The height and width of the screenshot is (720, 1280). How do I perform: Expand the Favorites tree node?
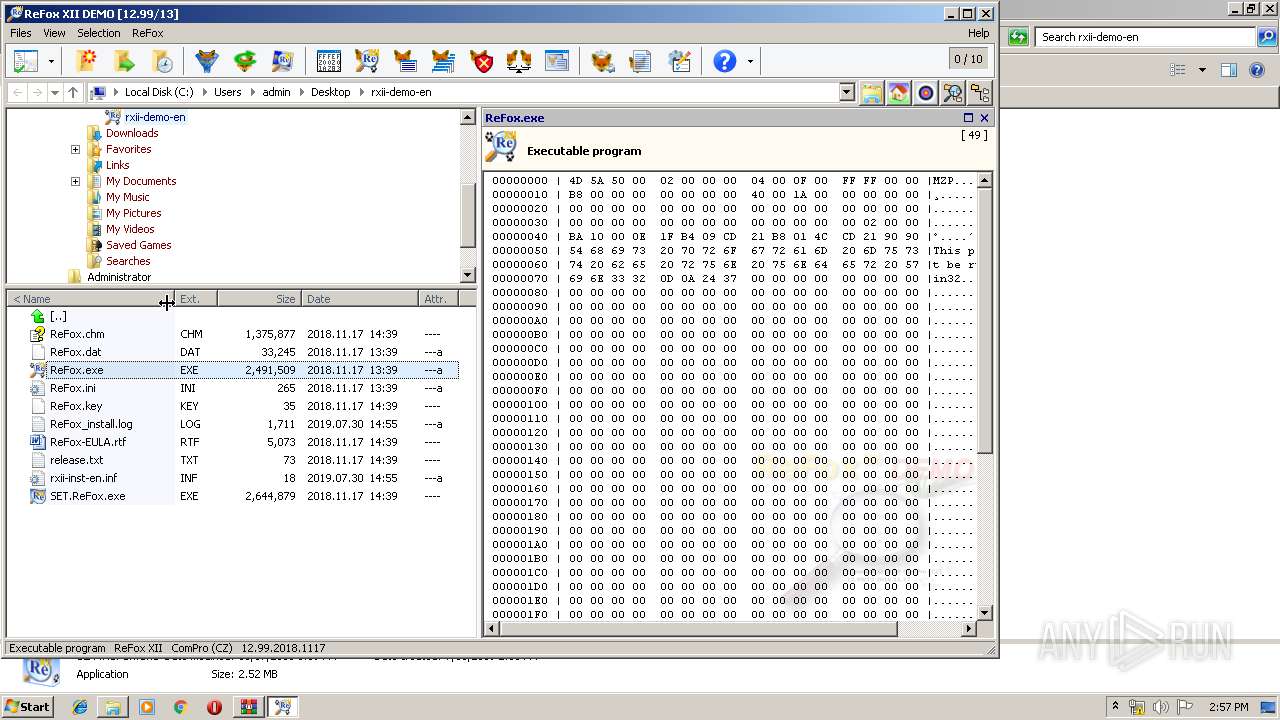(x=75, y=149)
